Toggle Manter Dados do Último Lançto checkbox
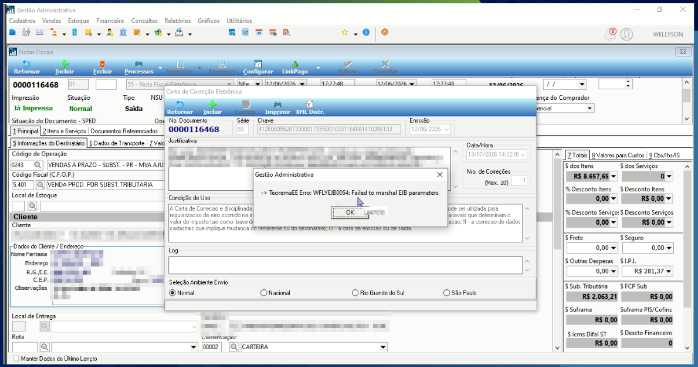 point(16,359)
